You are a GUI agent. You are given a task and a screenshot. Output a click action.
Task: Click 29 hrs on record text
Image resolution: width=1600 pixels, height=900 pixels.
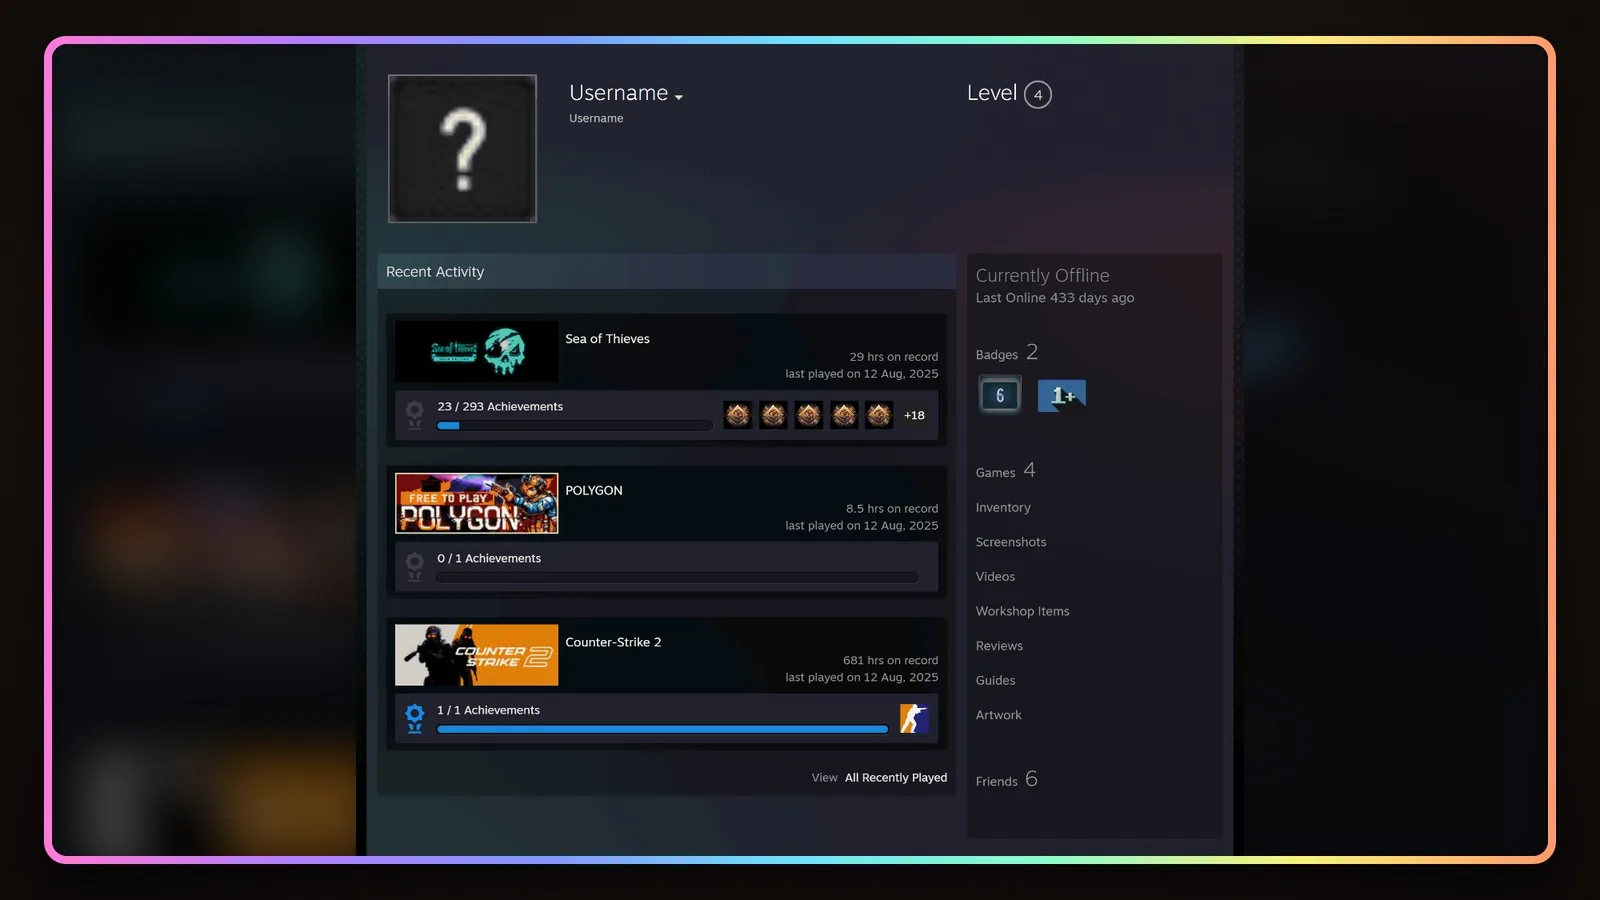(894, 357)
